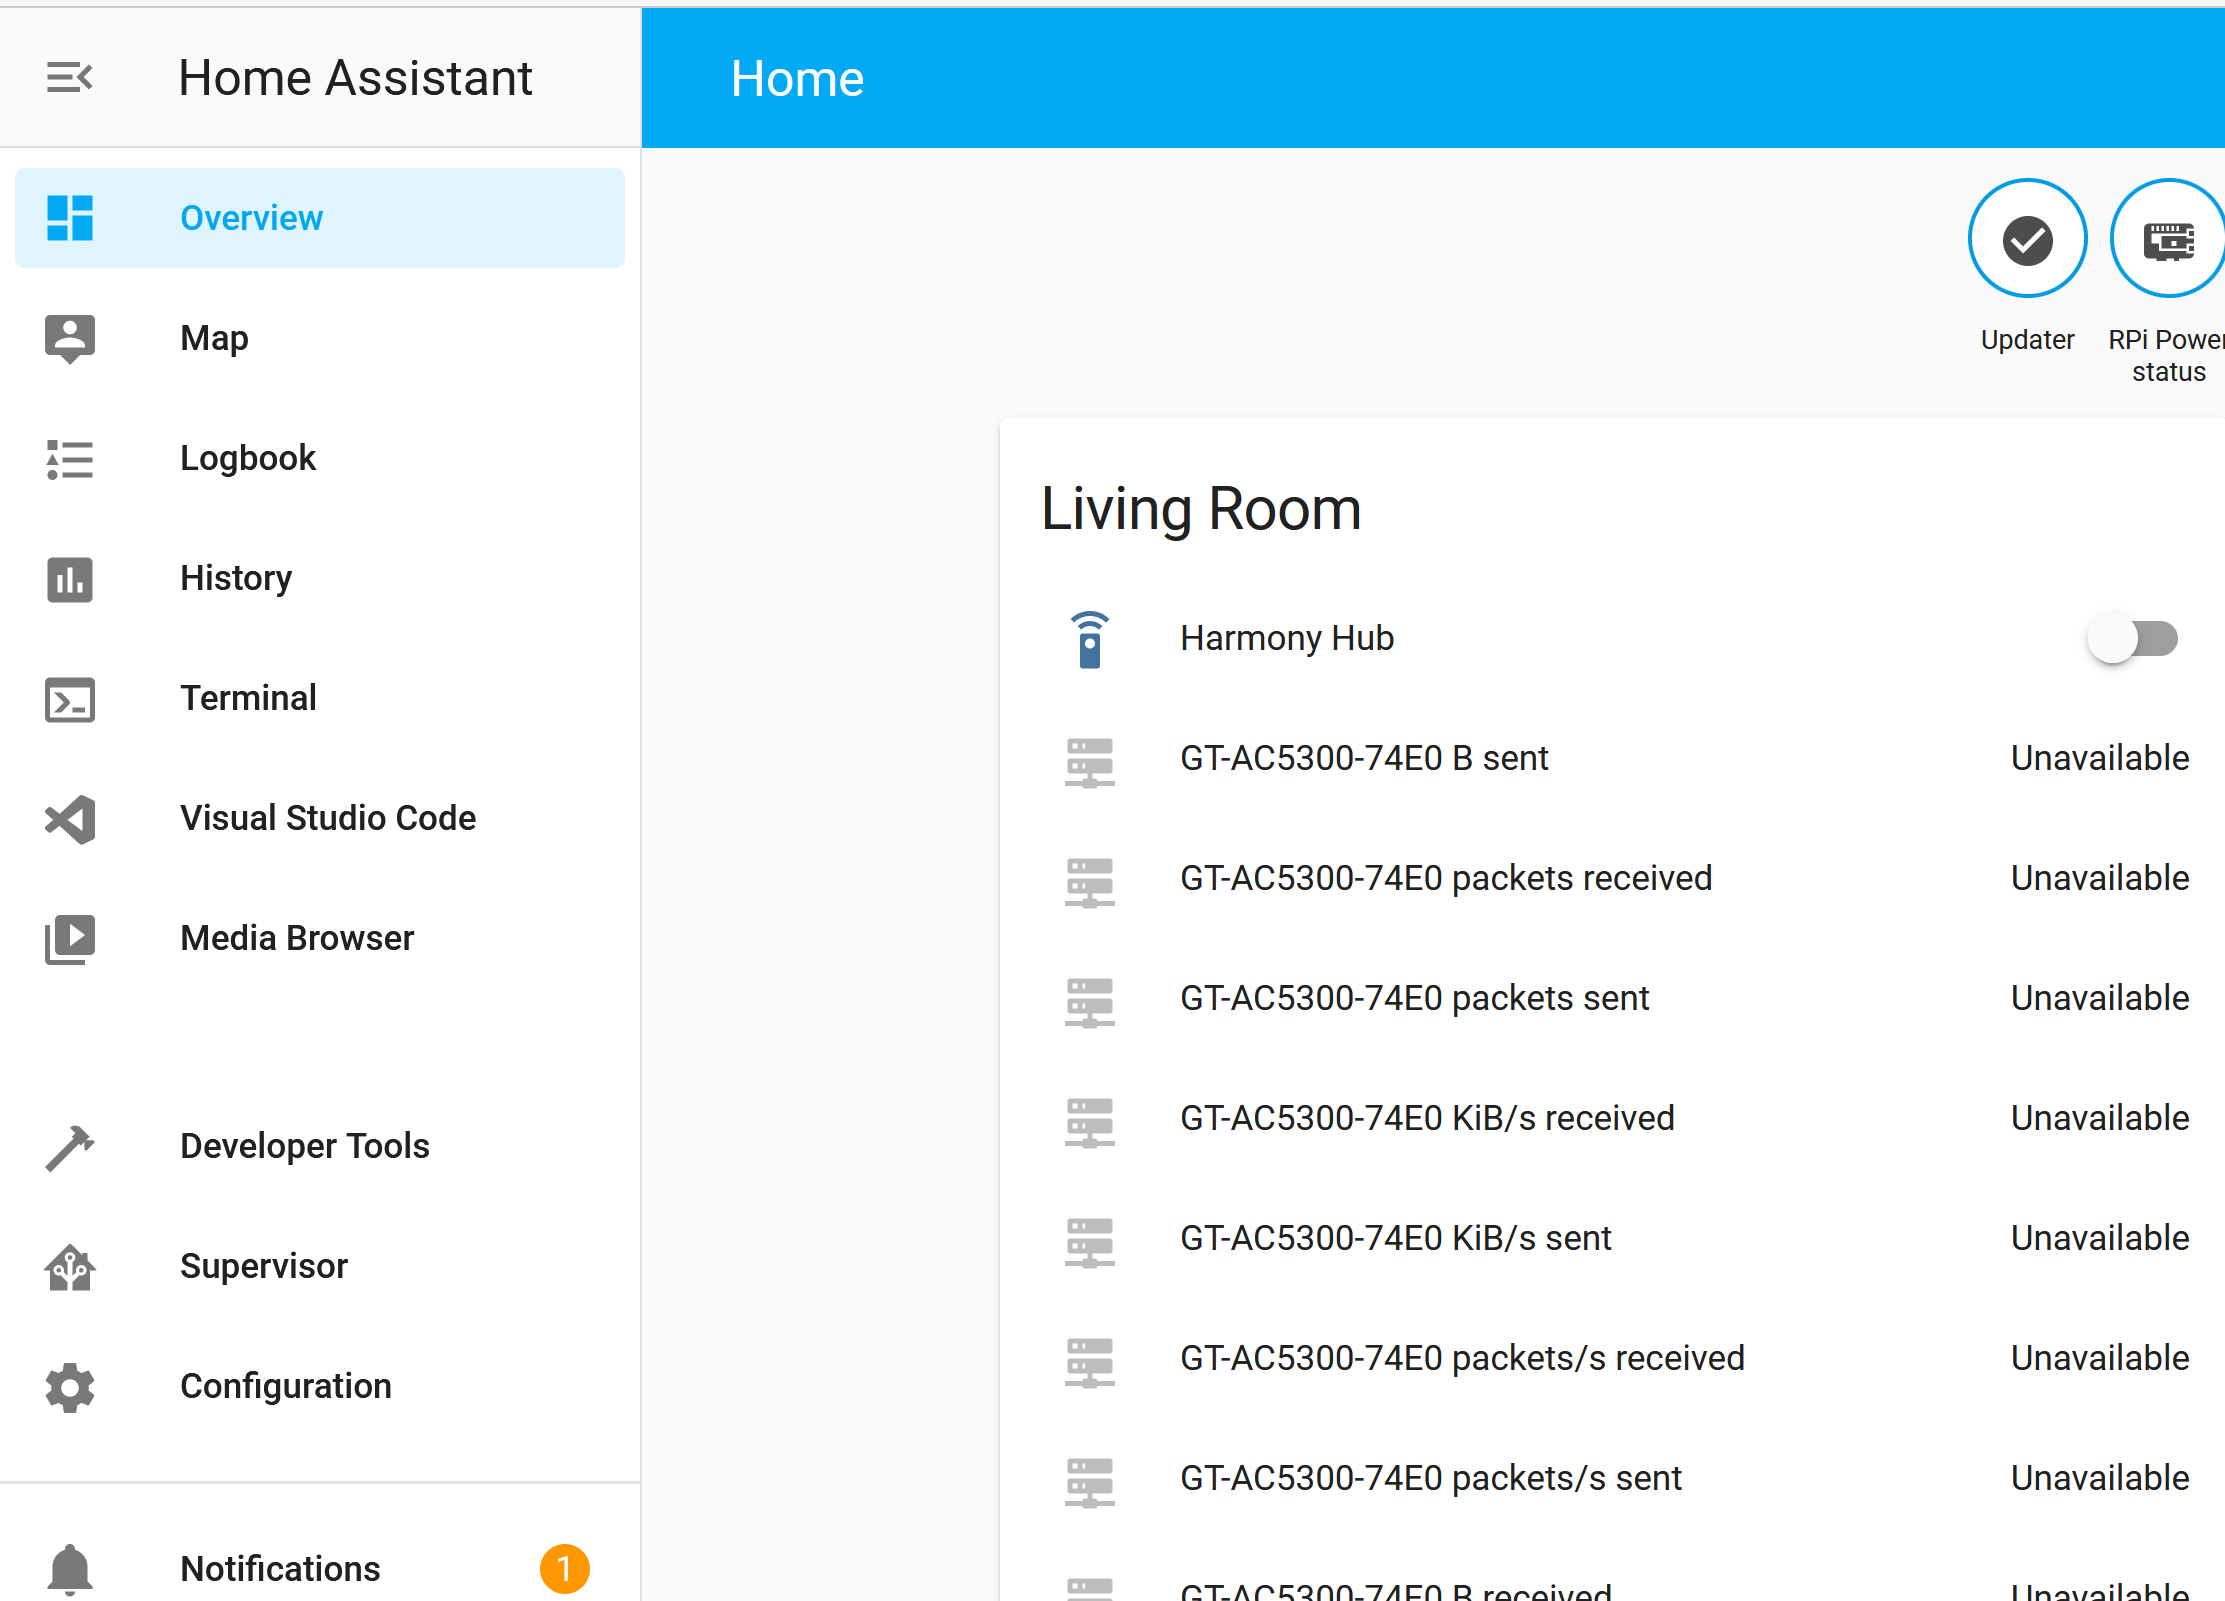This screenshot has width=2225, height=1601.
Task: Open GT-AC5300-74E0 KiB/s sent entity
Action: tap(1395, 1238)
